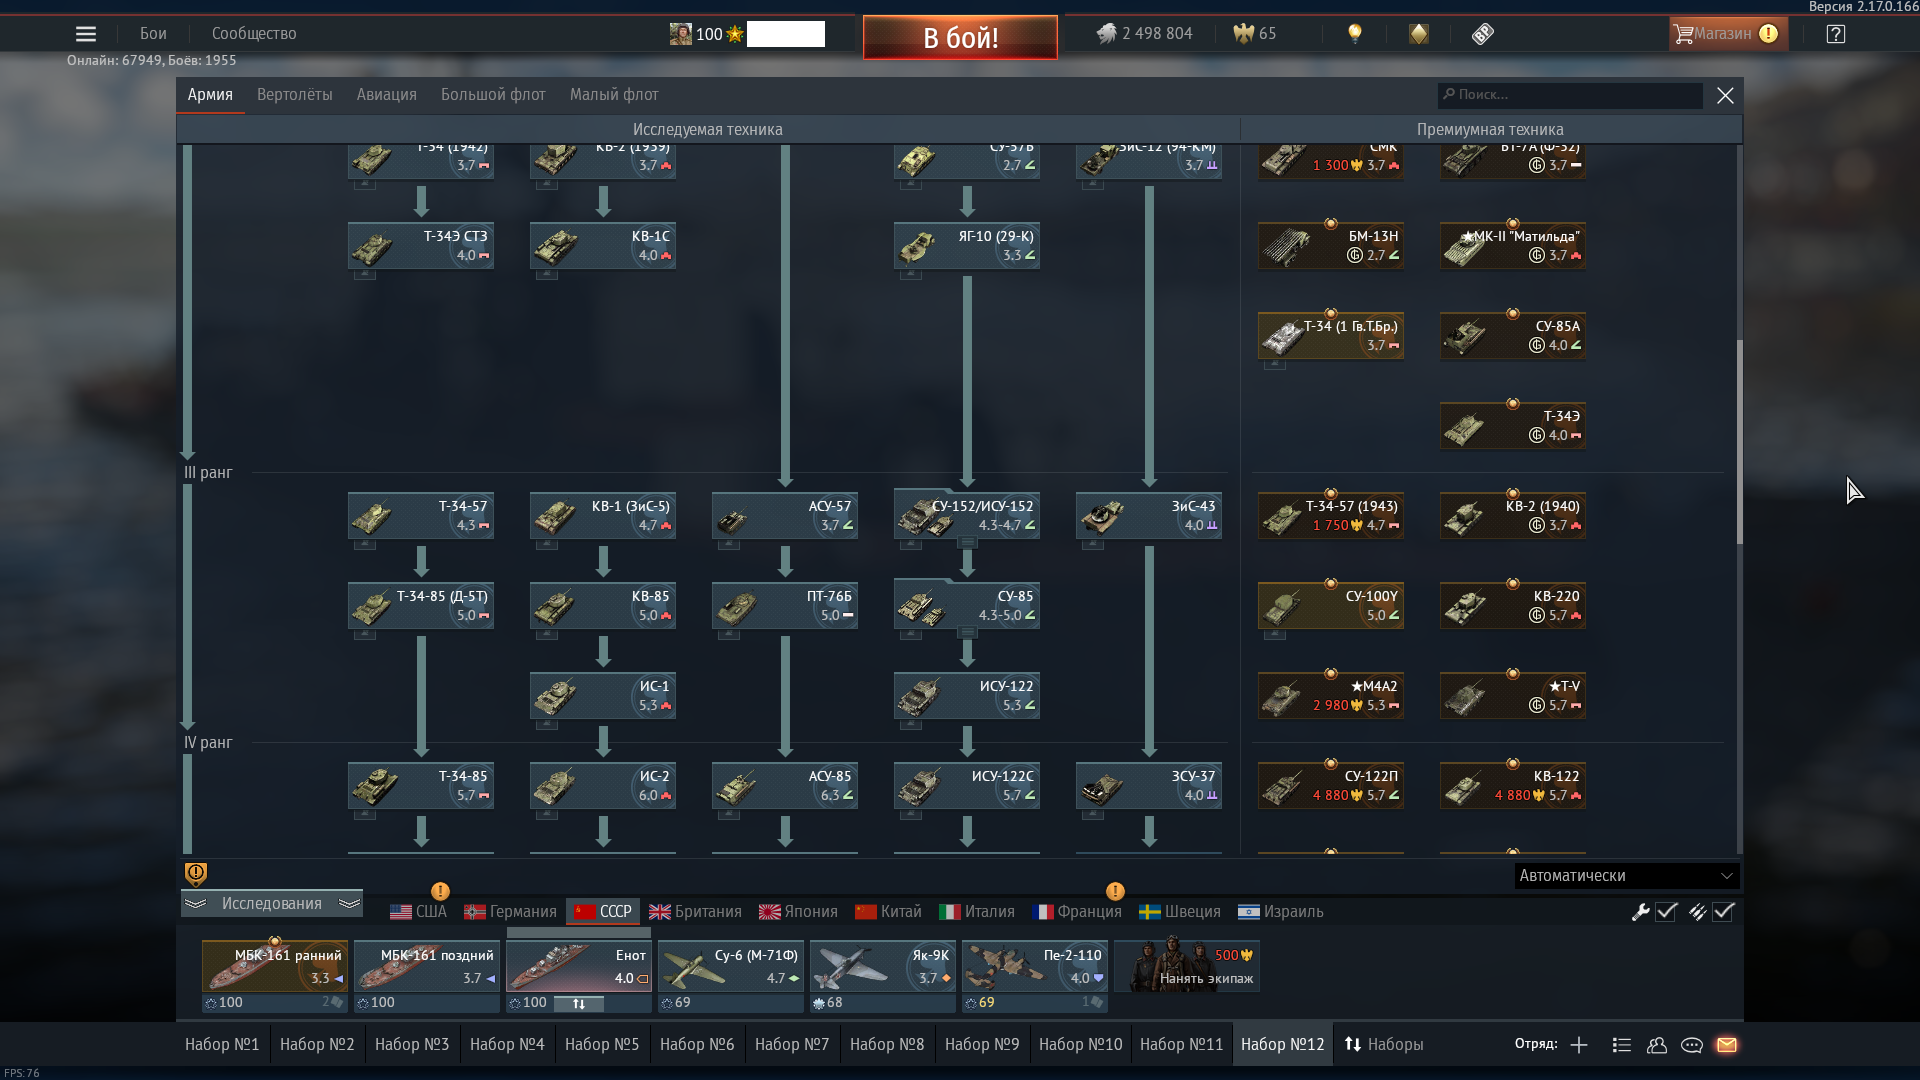Open the chat speech-bubble icon

(1692, 1045)
